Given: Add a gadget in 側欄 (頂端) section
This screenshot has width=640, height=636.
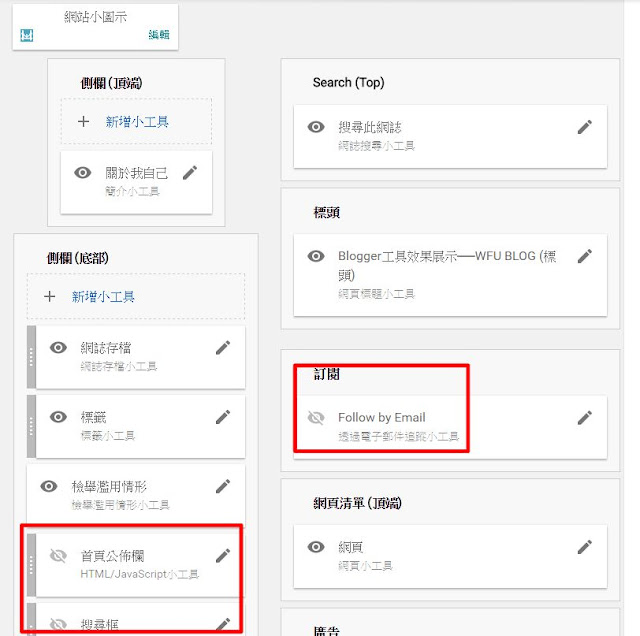Looking at the screenshot, I should (x=136, y=121).
